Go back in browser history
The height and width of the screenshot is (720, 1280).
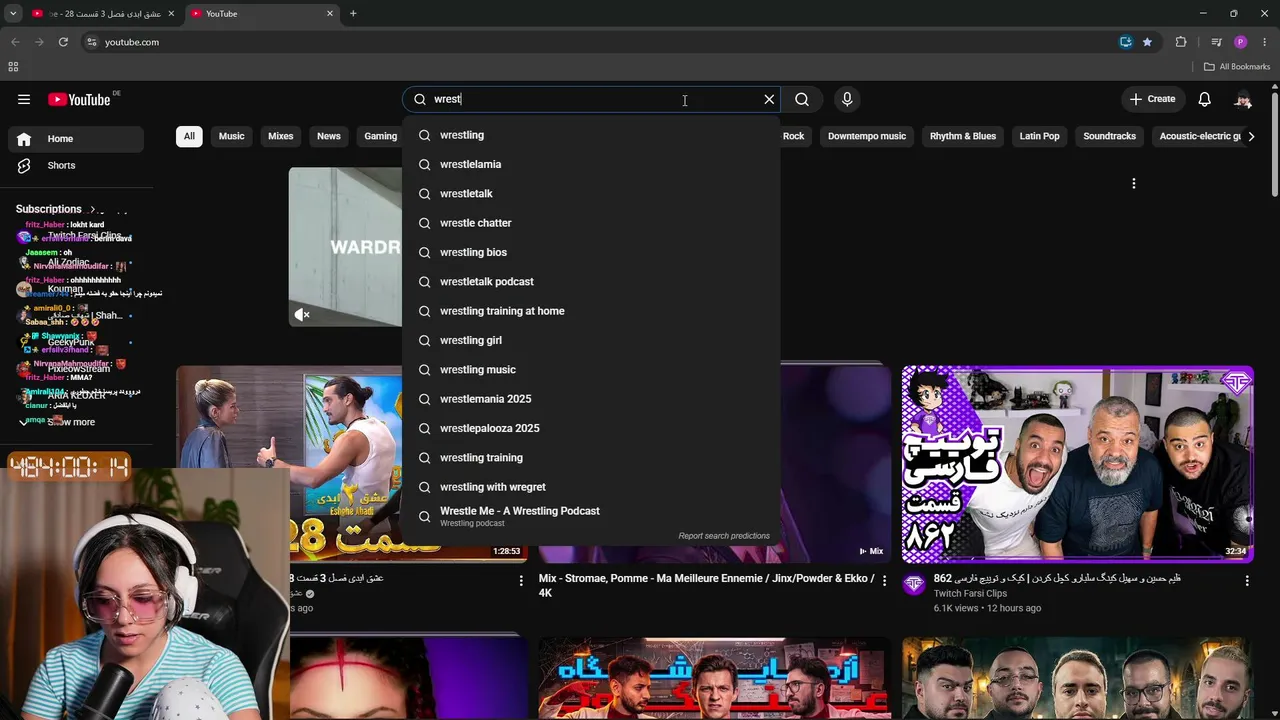[15, 42]
